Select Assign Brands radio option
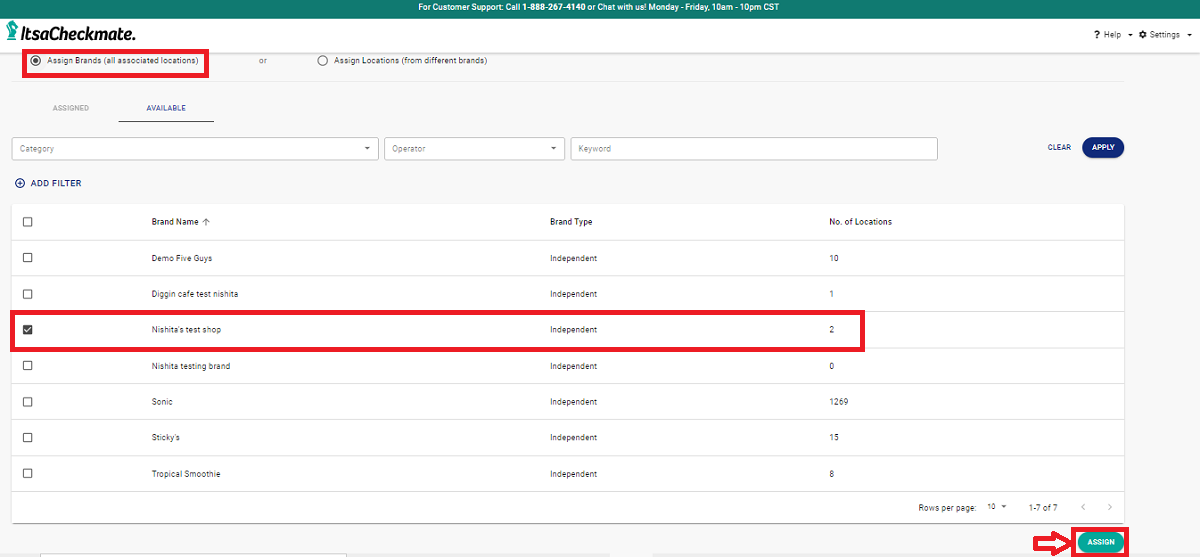1200x557 pixels. [36, 61]
